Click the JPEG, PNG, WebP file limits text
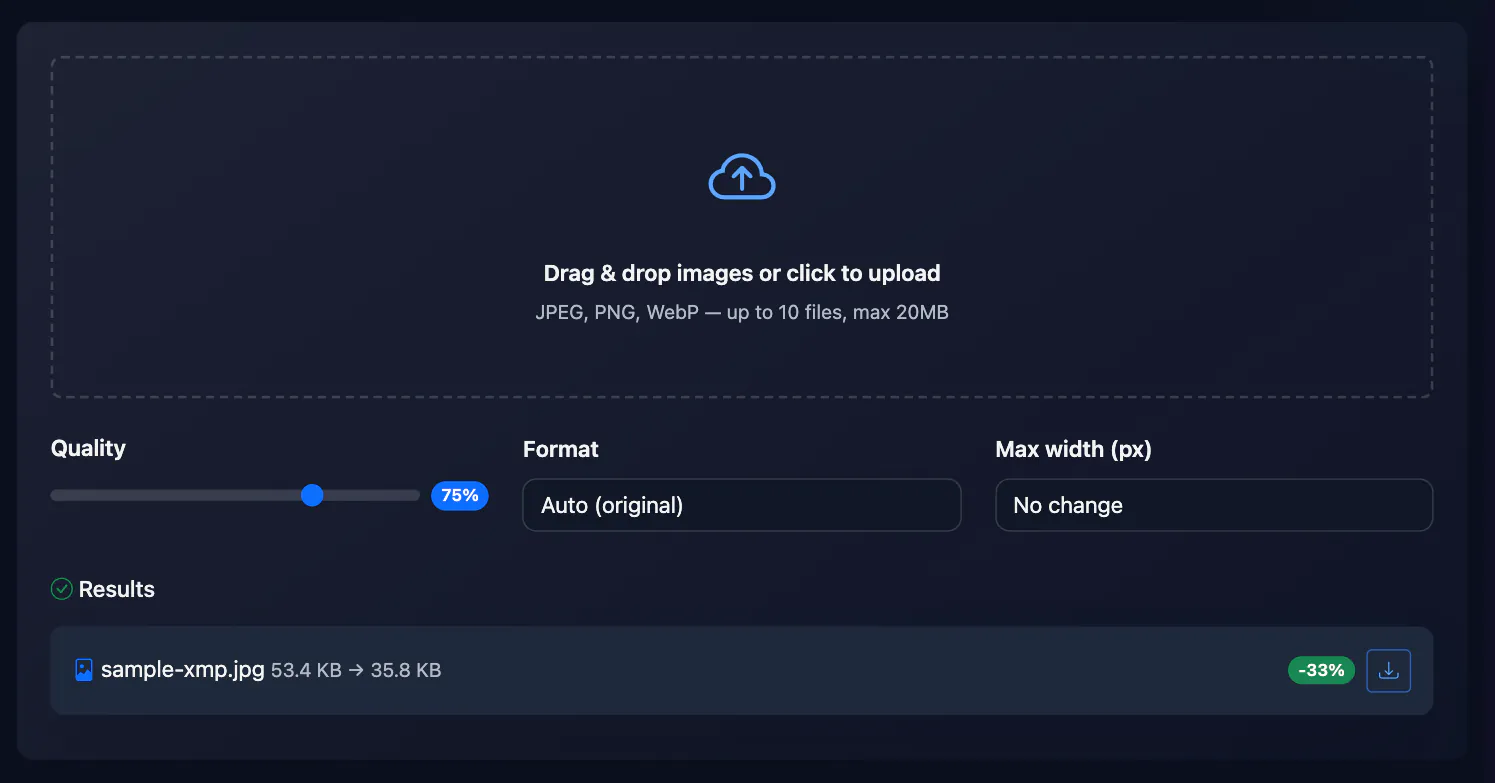 (742, 312)
